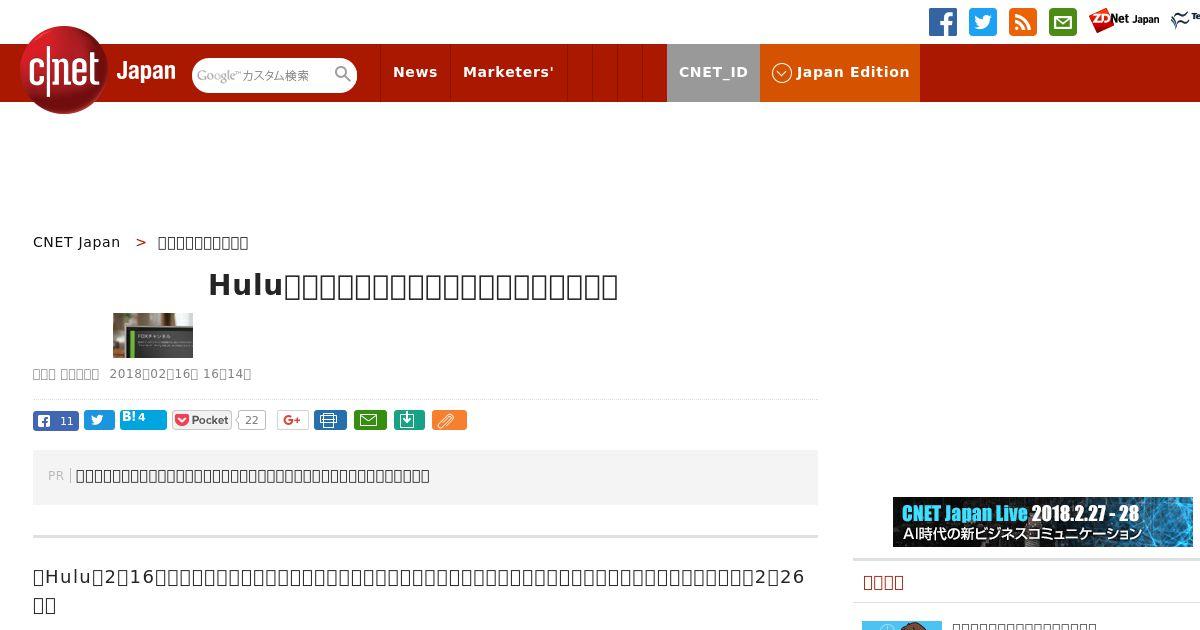Click the Pocket count 22 bubble

pyautogui.click(x=252, y=420)
